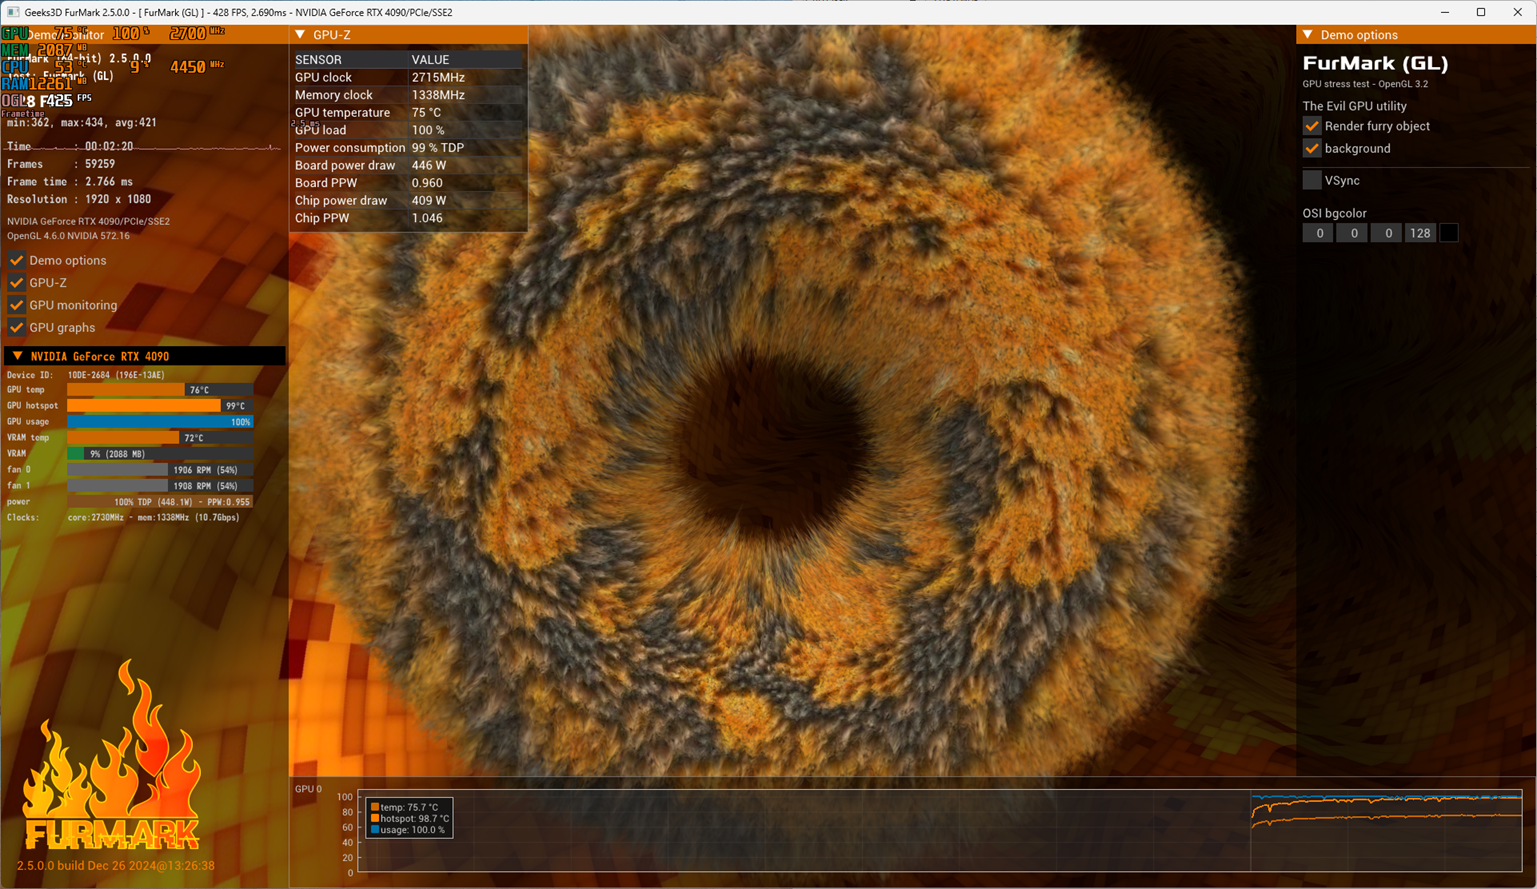
Task: Click the Device ID 10DE-2684 line
Action: pyautogui.click(x=86, y=375)
